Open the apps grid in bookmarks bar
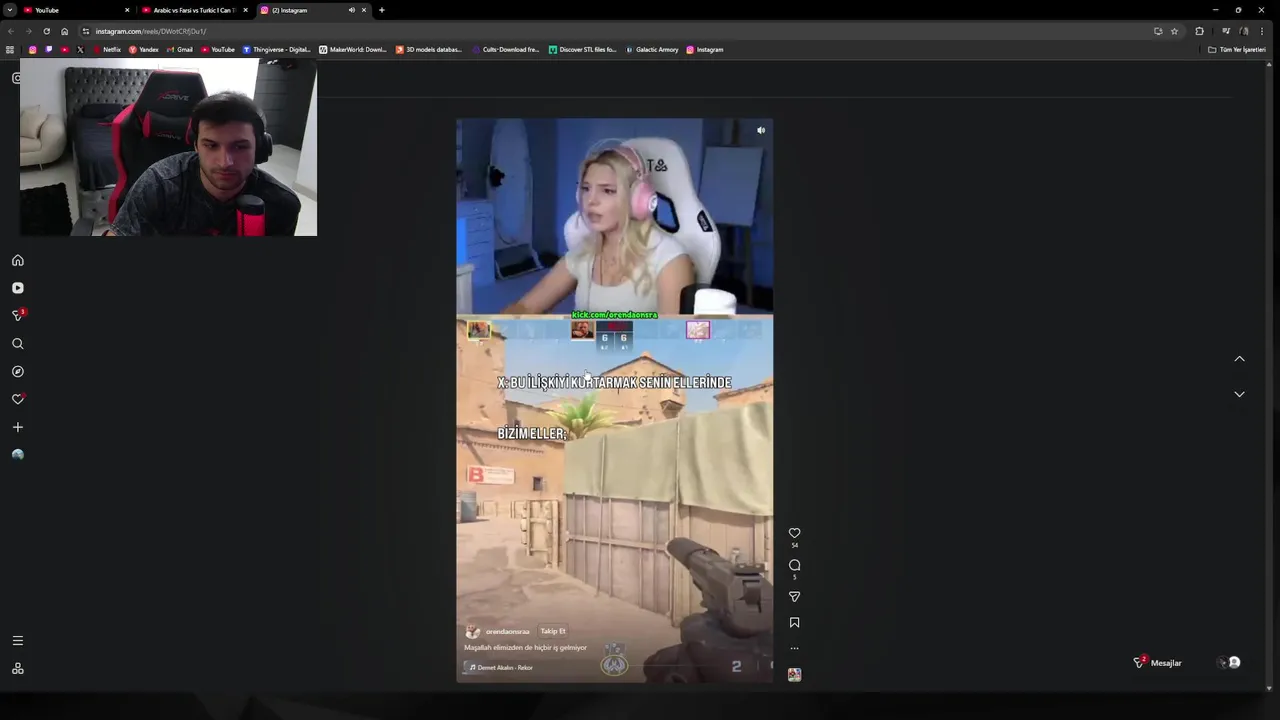This screenshot has height=720, width=1280. (10, 49)
